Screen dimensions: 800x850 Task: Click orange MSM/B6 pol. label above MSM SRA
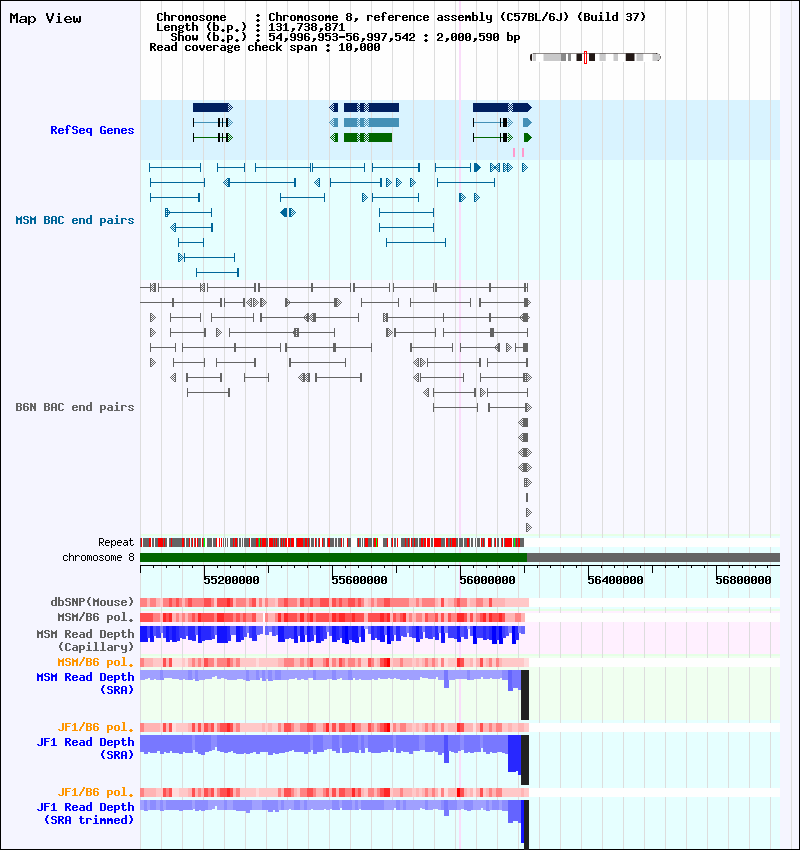(x=96, y=662)
